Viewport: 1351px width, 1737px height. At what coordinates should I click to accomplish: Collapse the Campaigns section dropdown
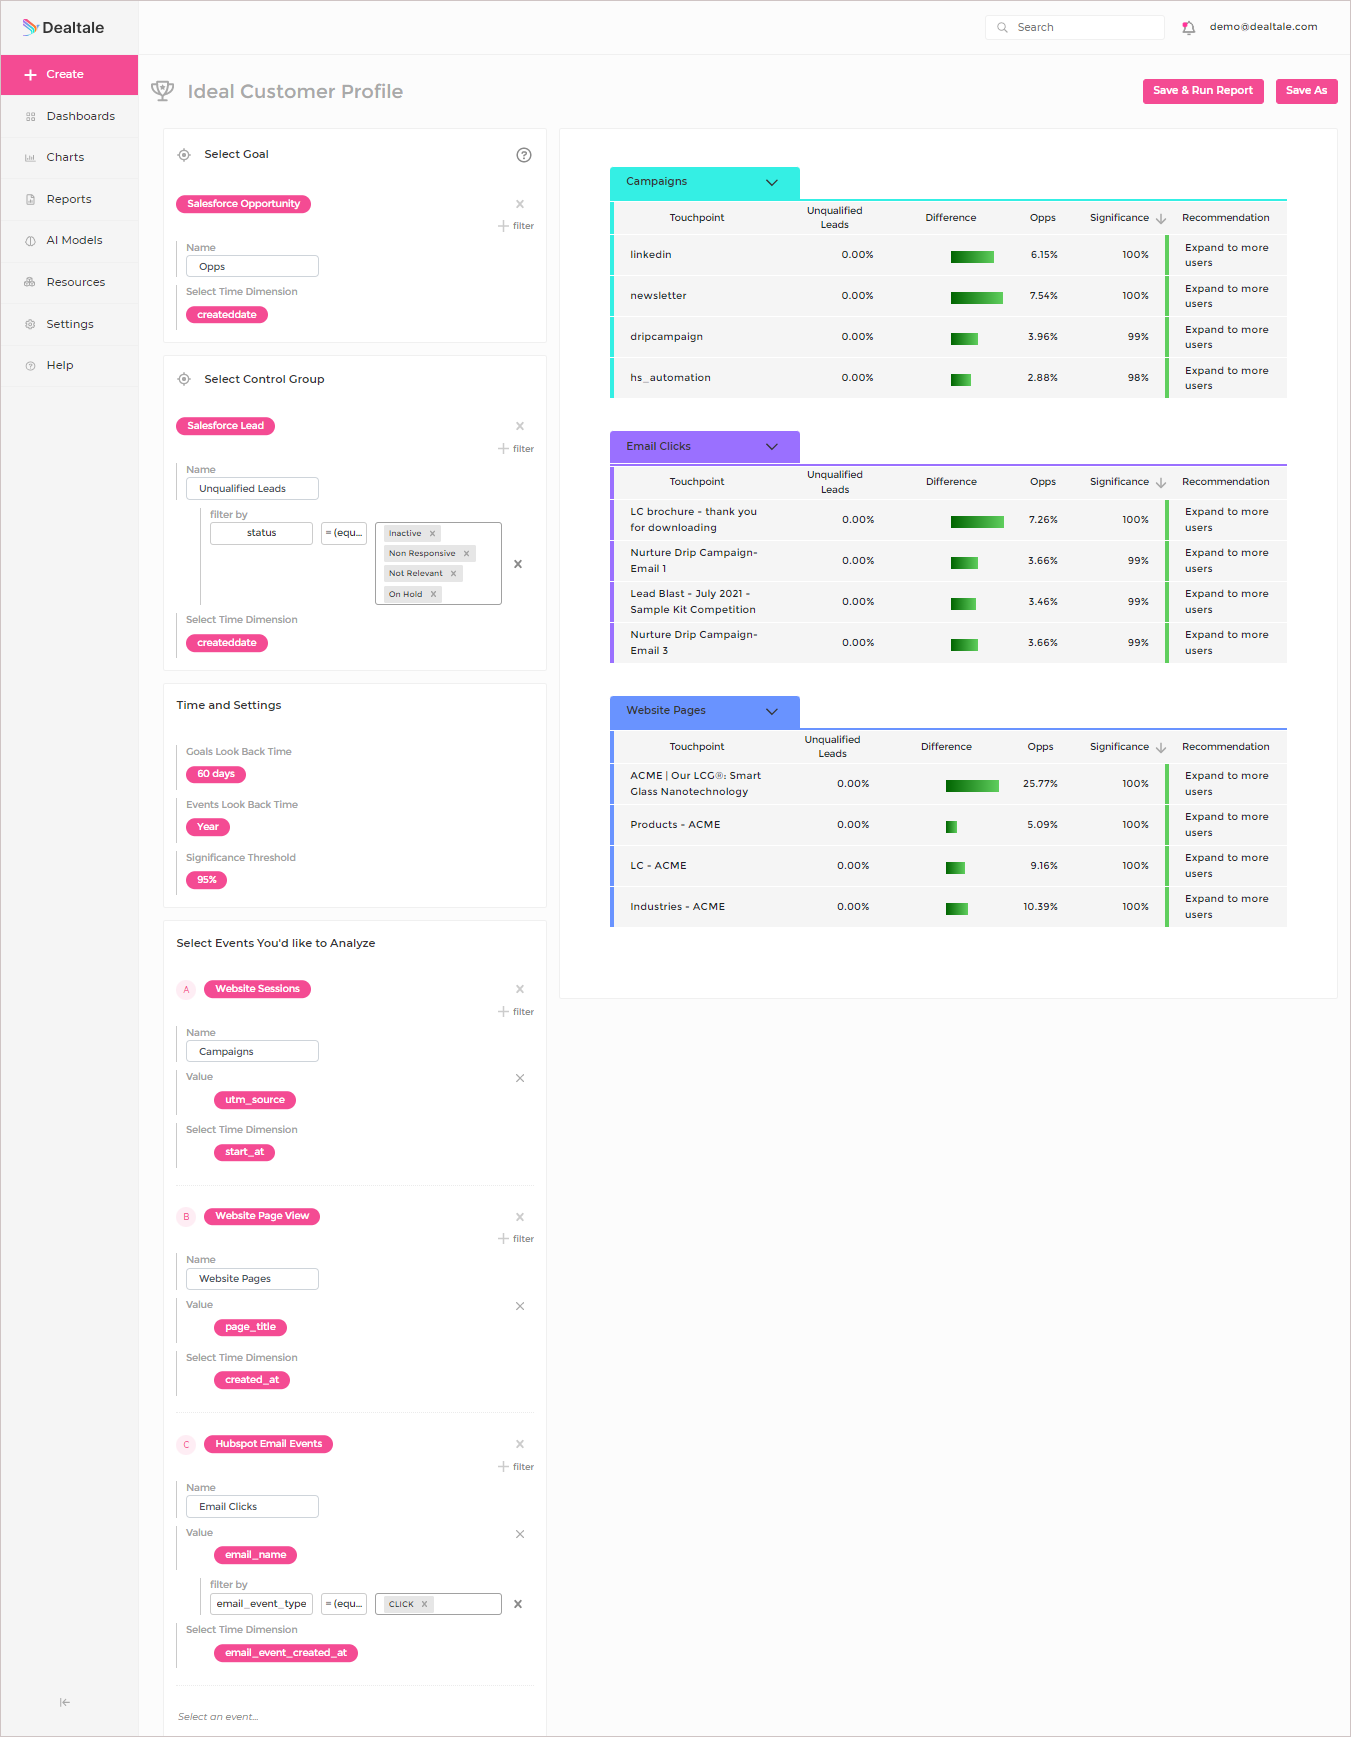click(772, 182)
